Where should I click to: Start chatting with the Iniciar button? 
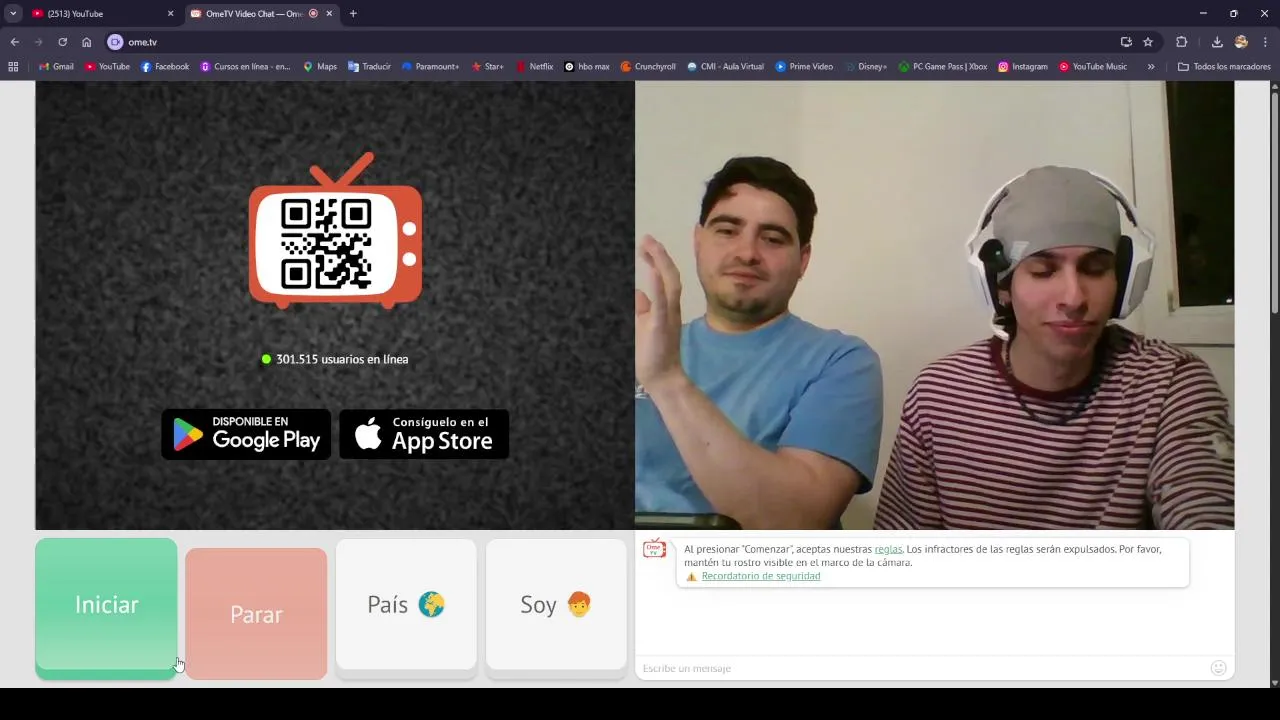pos(106,608)
